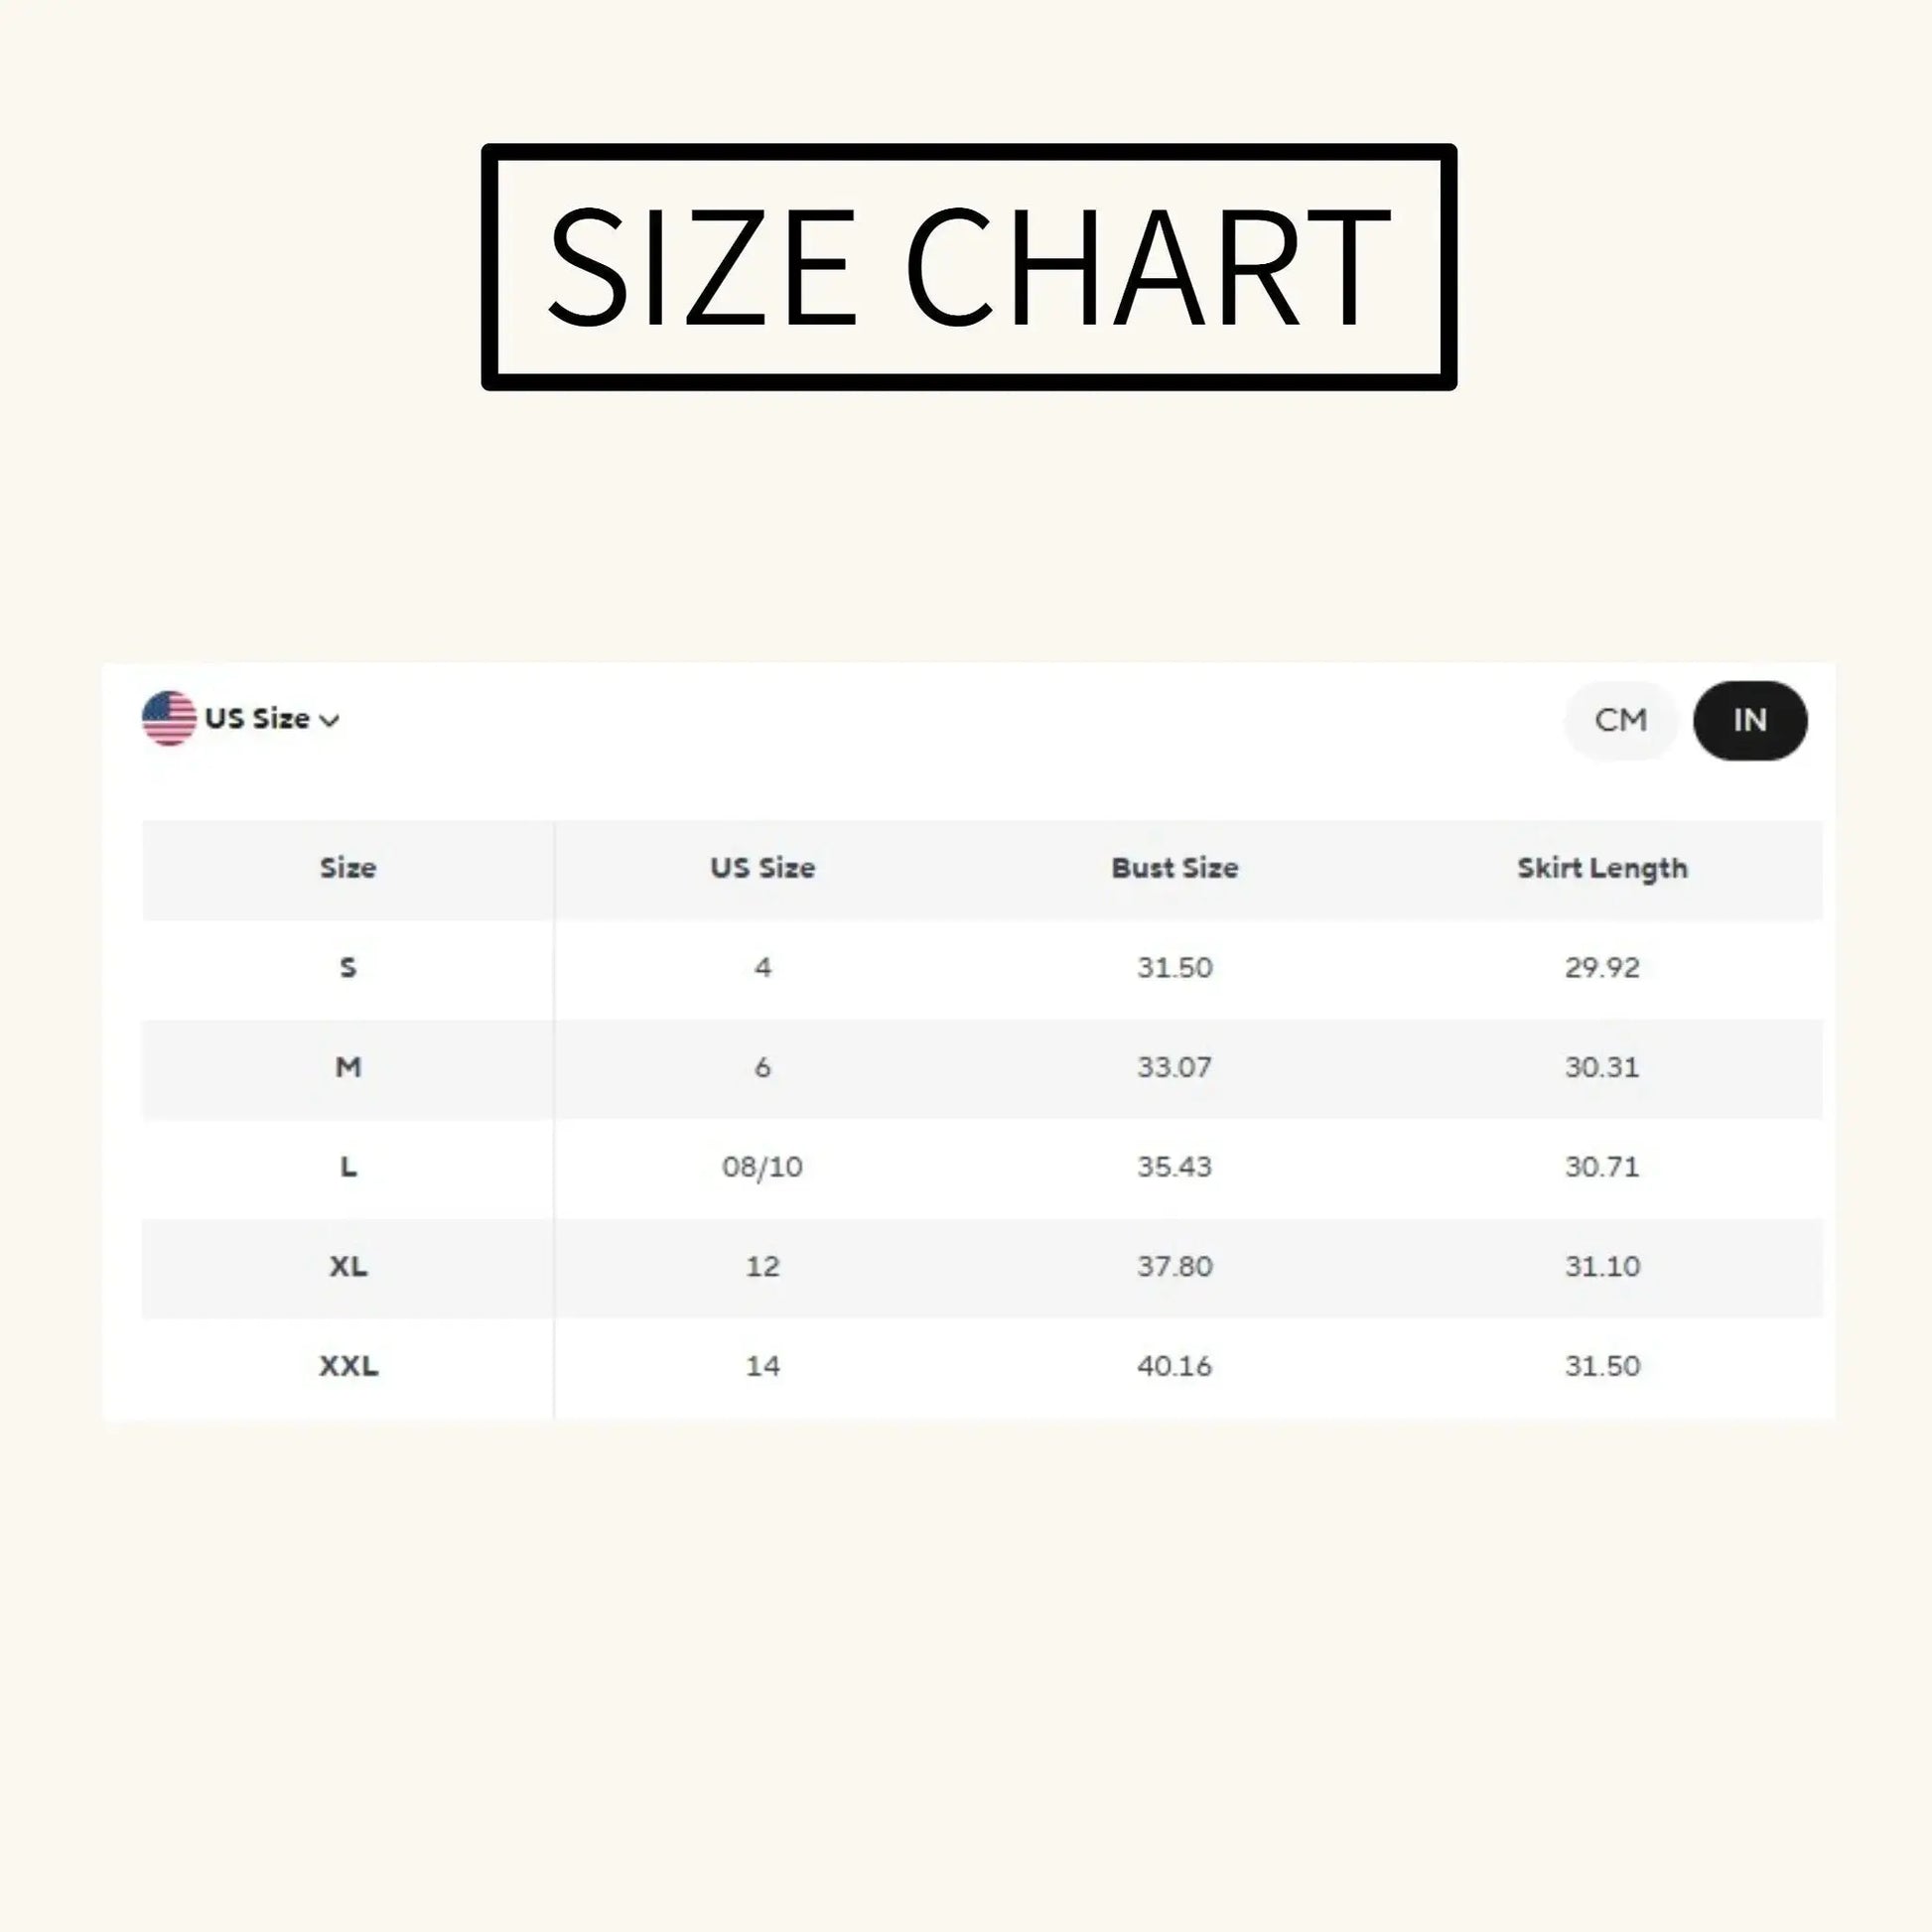Select the XXL size row label
Screen dimensions: 1932x1932
[348, 1365]
